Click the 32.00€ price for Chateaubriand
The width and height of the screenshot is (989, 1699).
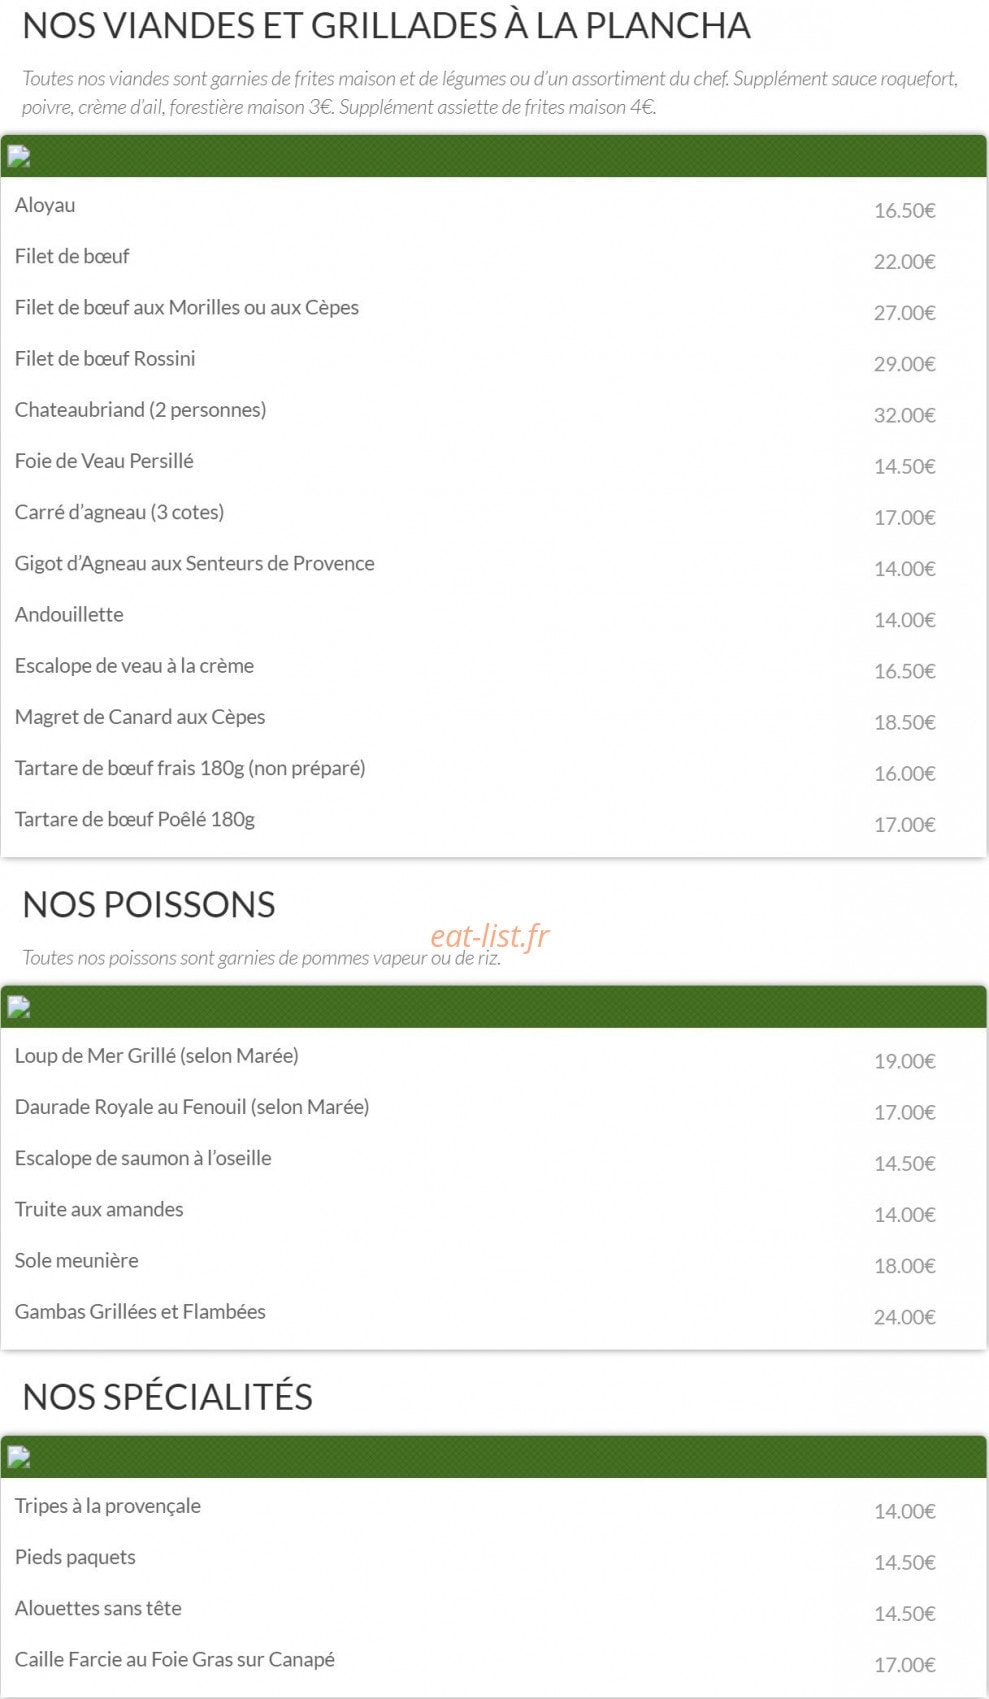click(904, 415)
